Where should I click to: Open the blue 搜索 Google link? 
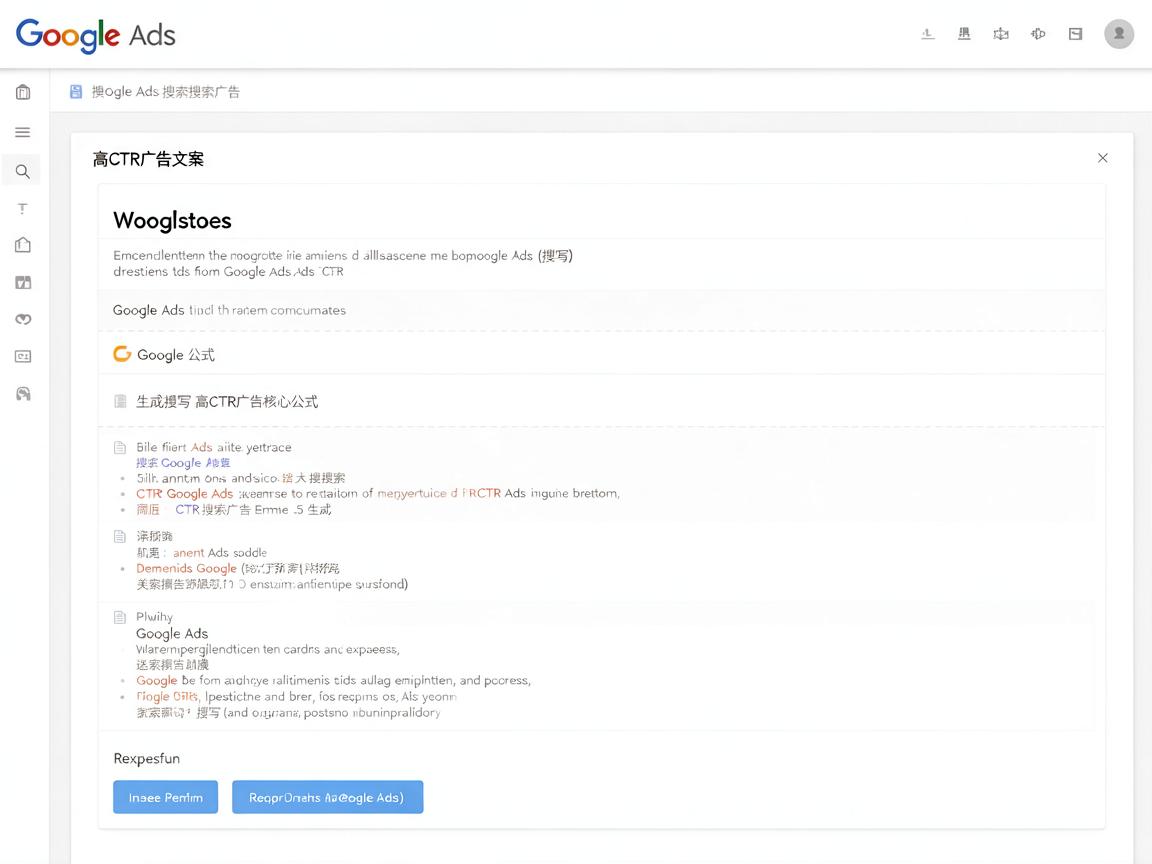tap(183, 463)
